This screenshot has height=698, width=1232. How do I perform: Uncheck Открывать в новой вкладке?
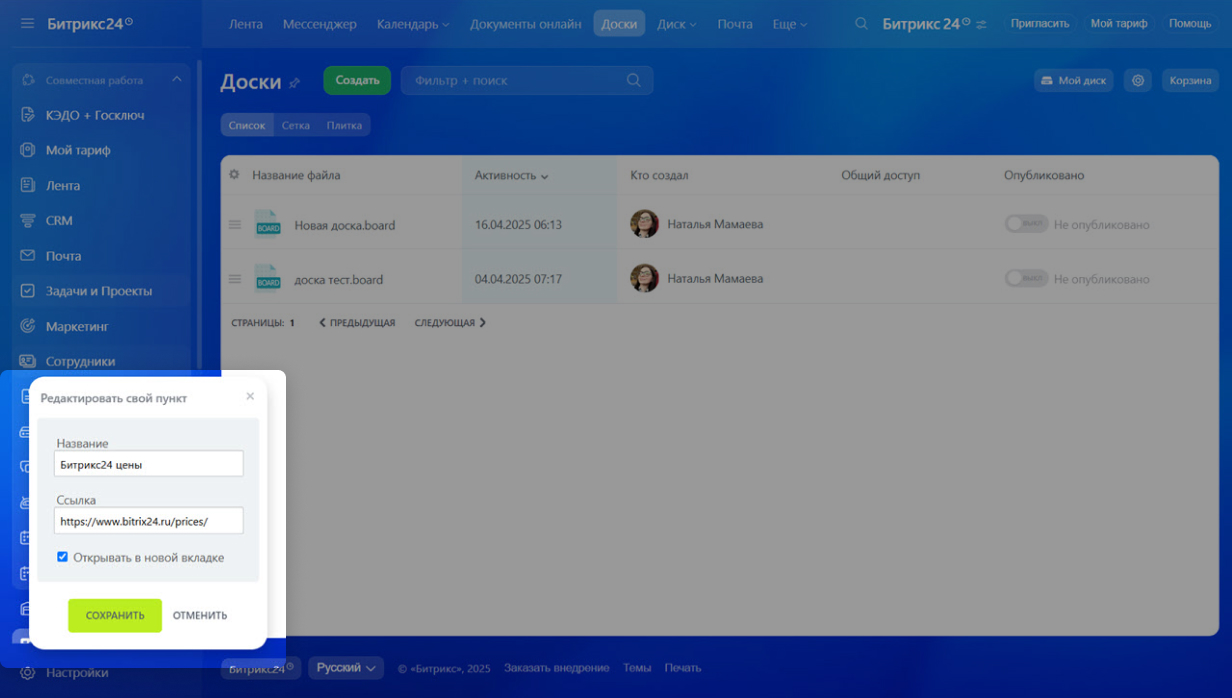click(x=62, y=557)
